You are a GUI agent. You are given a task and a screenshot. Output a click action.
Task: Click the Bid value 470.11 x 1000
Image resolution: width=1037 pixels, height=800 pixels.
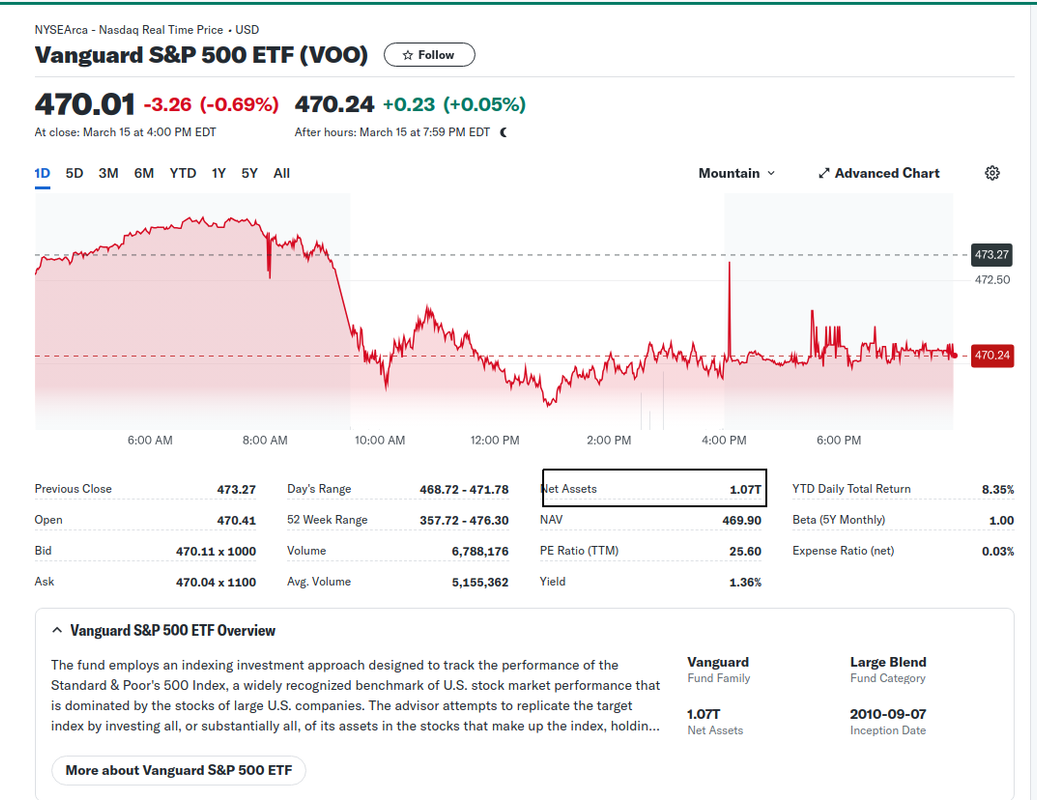coord(216,551)
